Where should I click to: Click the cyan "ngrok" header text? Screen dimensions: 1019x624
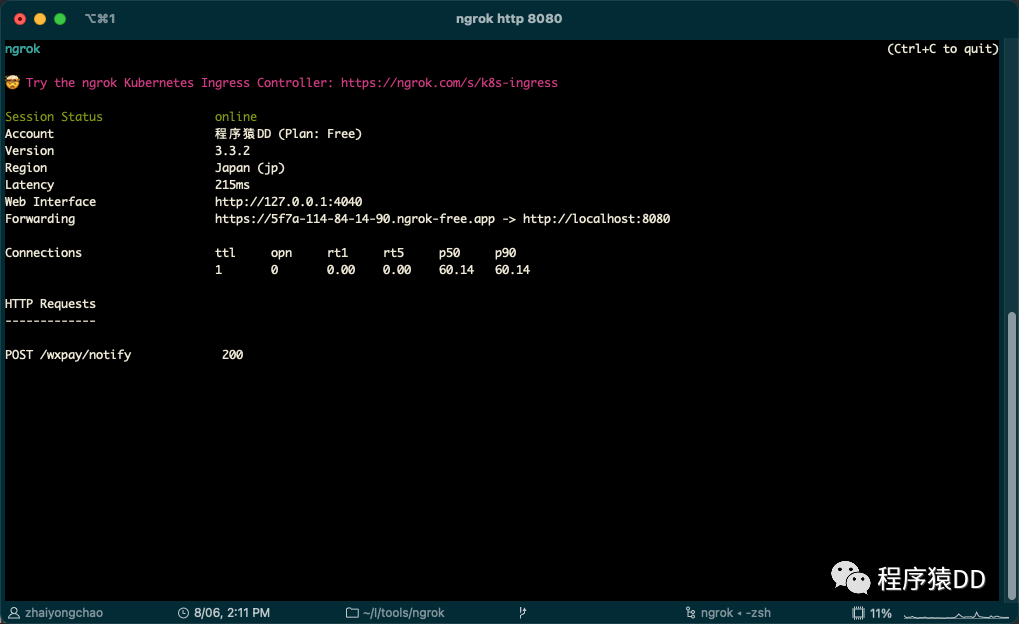pyautogui.click(x=23, y=49)
